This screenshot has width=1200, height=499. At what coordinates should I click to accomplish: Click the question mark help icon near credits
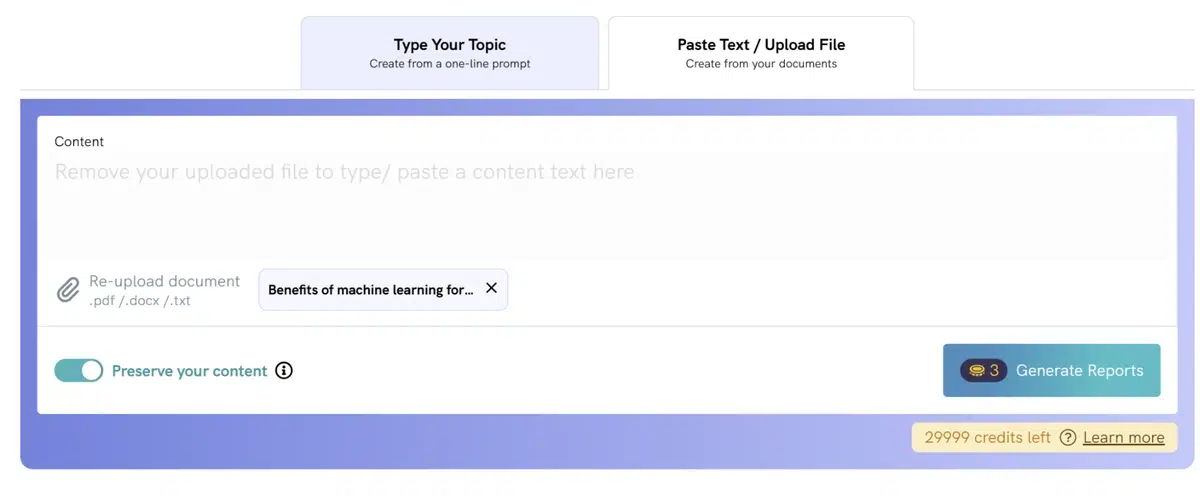tap(1068, 437)
